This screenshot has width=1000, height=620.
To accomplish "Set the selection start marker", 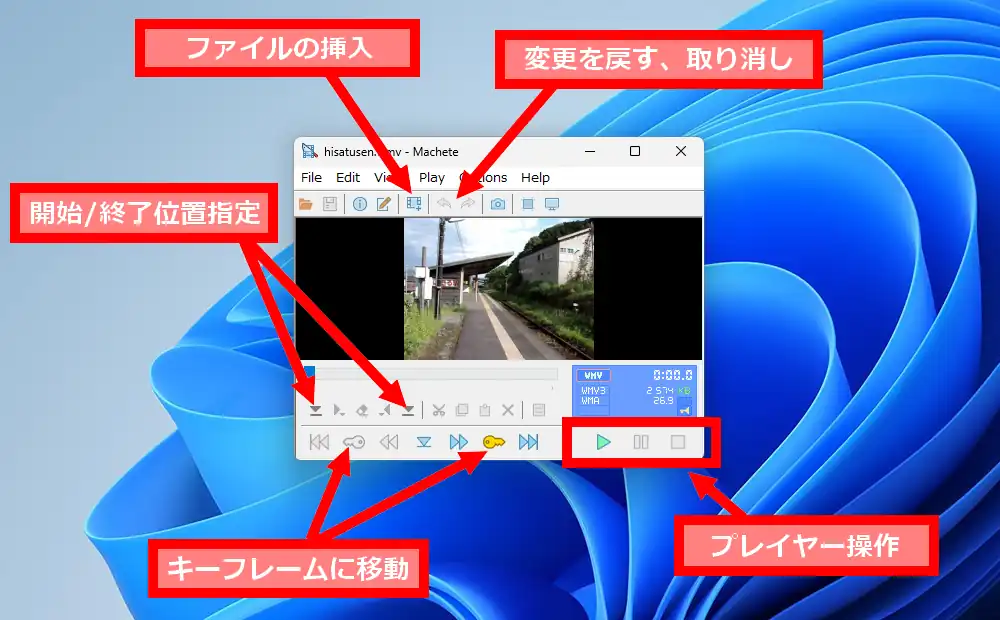I will tap(315, 410).
